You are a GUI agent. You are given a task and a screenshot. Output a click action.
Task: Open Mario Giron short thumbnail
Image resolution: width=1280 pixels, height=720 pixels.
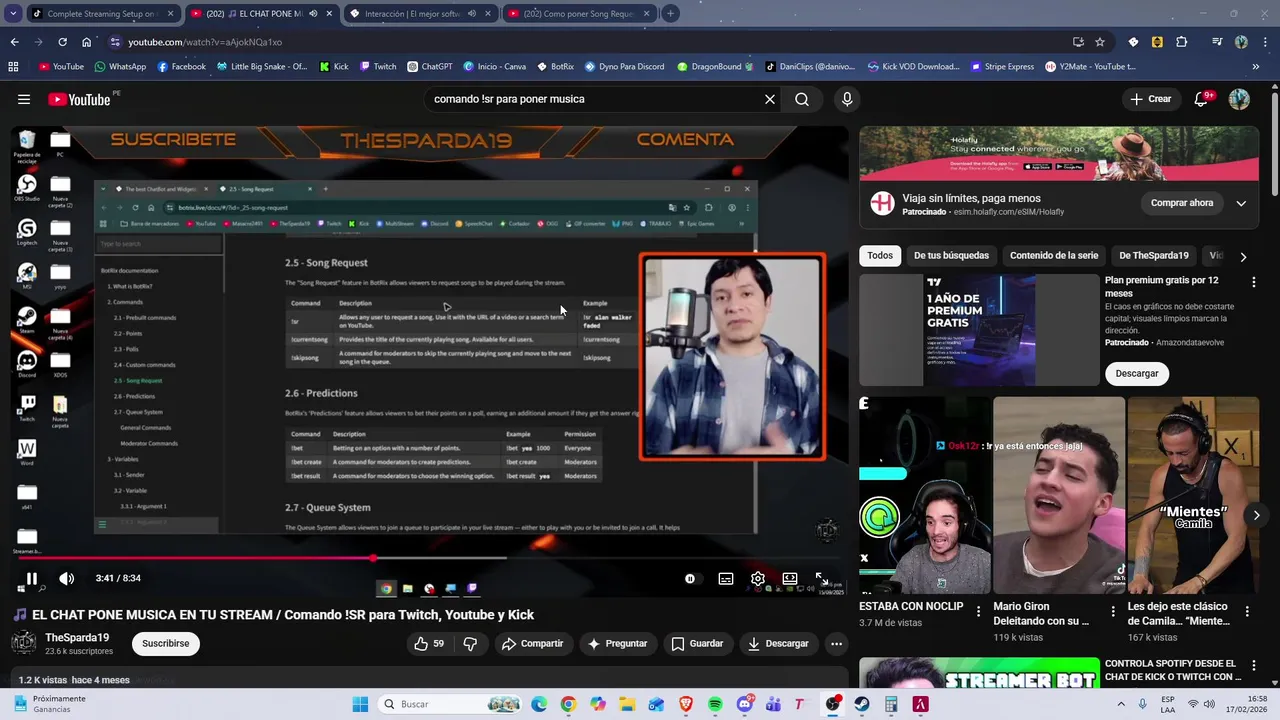point(1059,495)
